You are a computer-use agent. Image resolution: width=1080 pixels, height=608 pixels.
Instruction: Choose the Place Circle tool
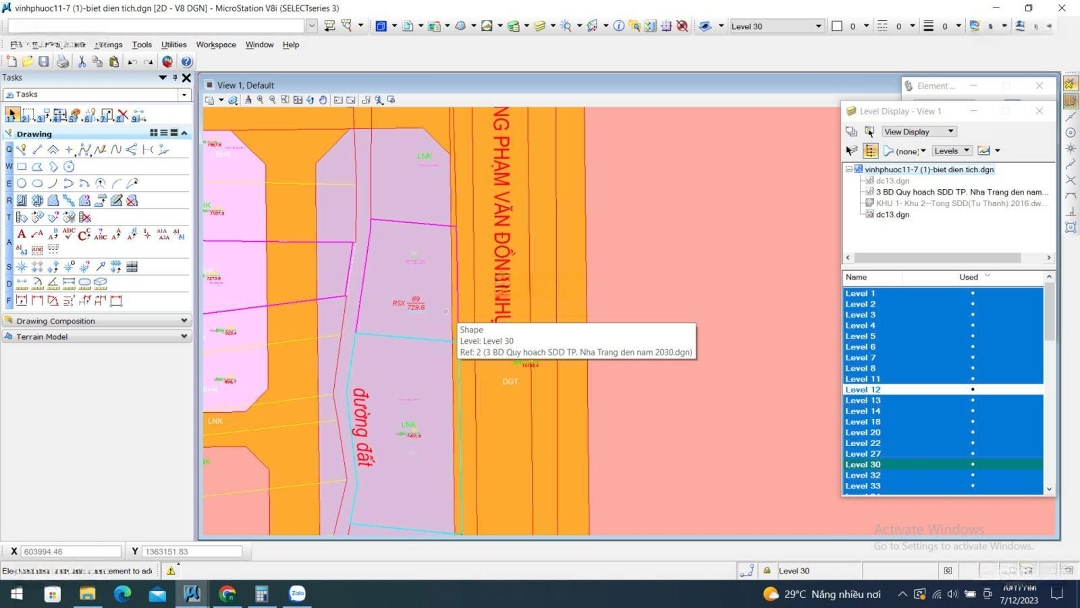click(21, 184)
